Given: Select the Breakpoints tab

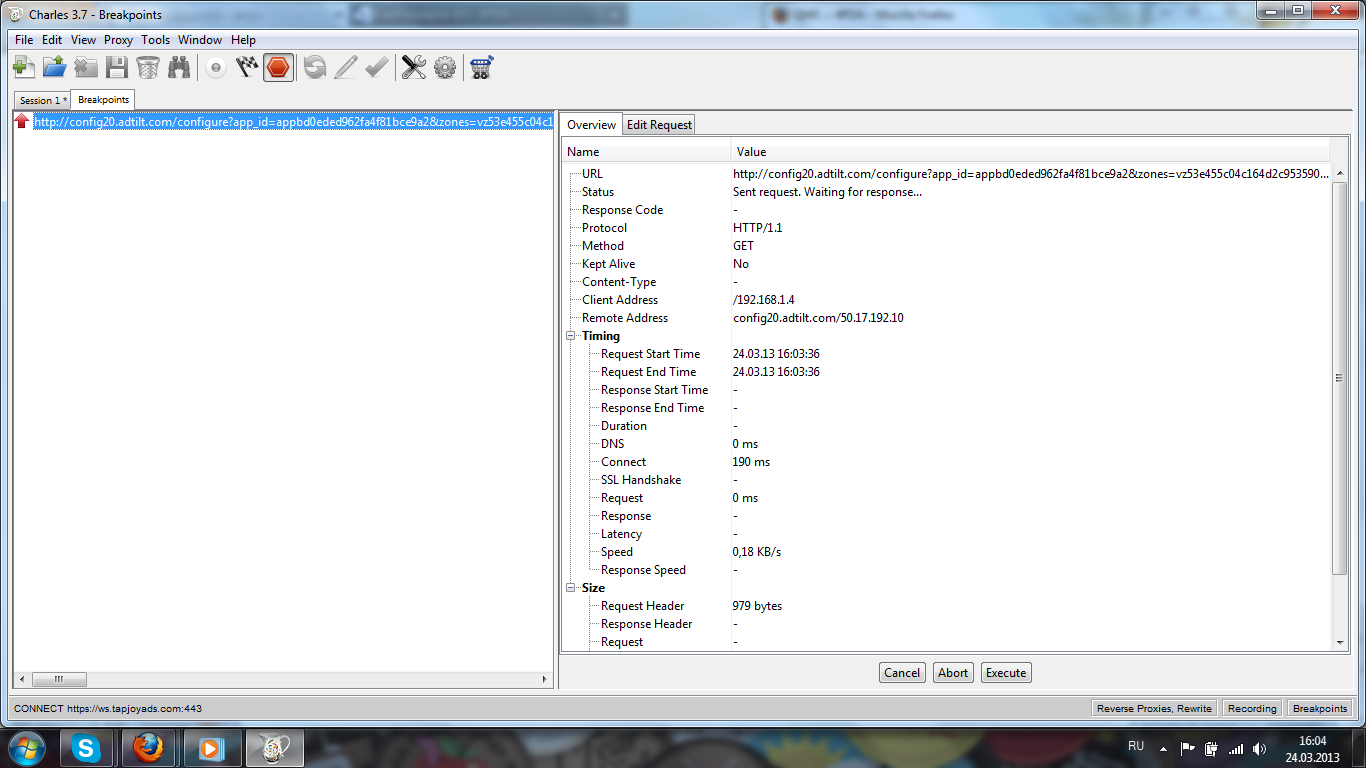Looking at the screenshot, I should coord(103,100).
